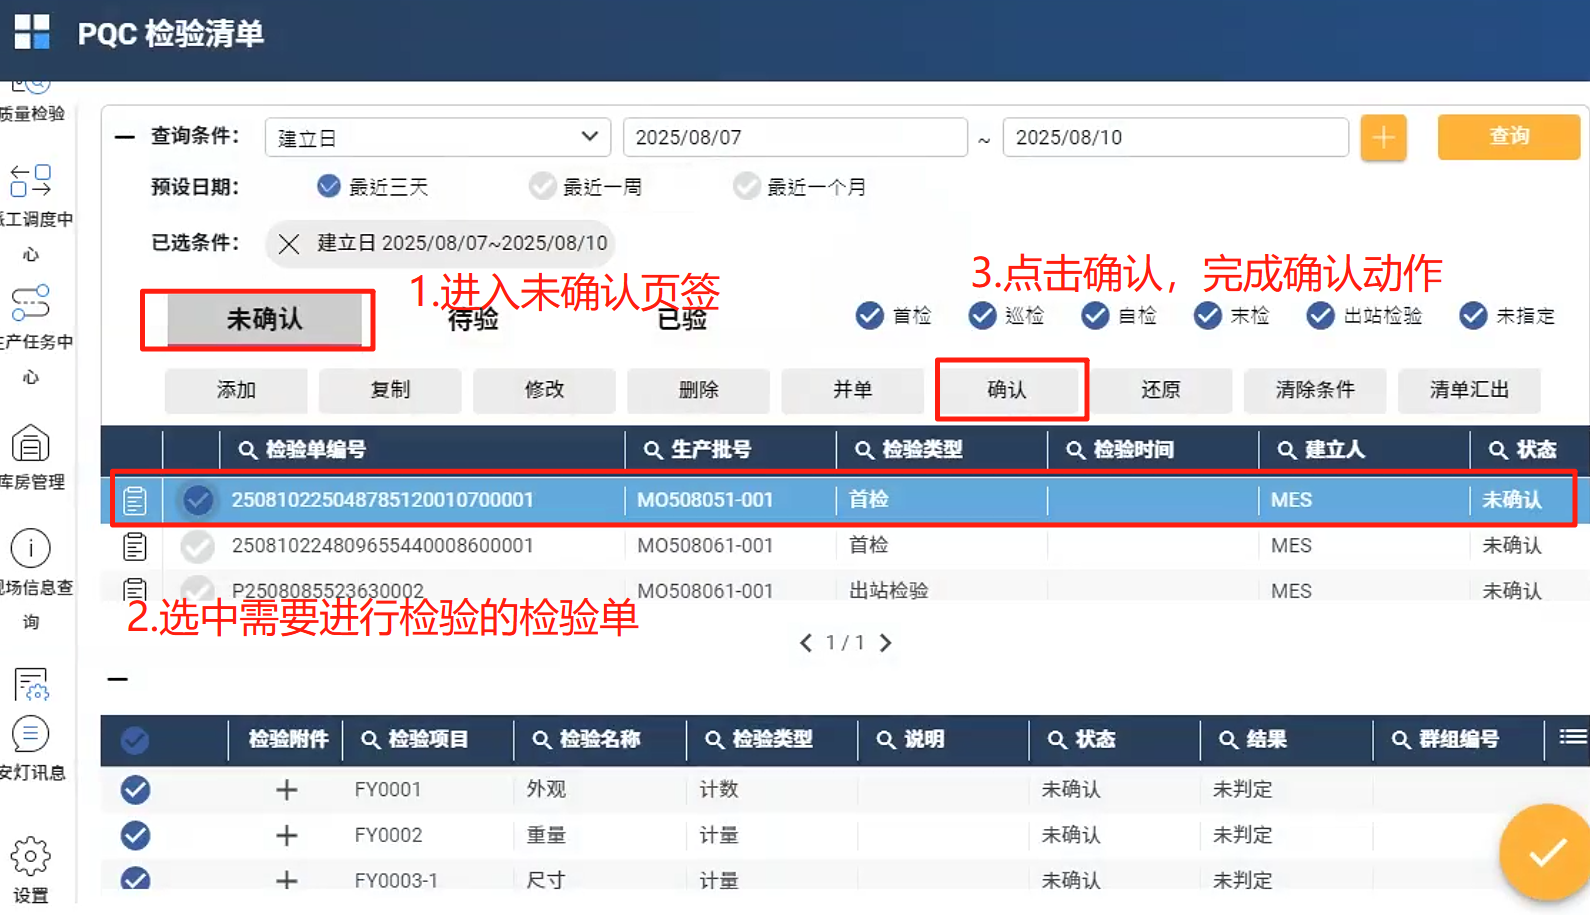Search icon in 检验名称 column header

click(542, 740)
